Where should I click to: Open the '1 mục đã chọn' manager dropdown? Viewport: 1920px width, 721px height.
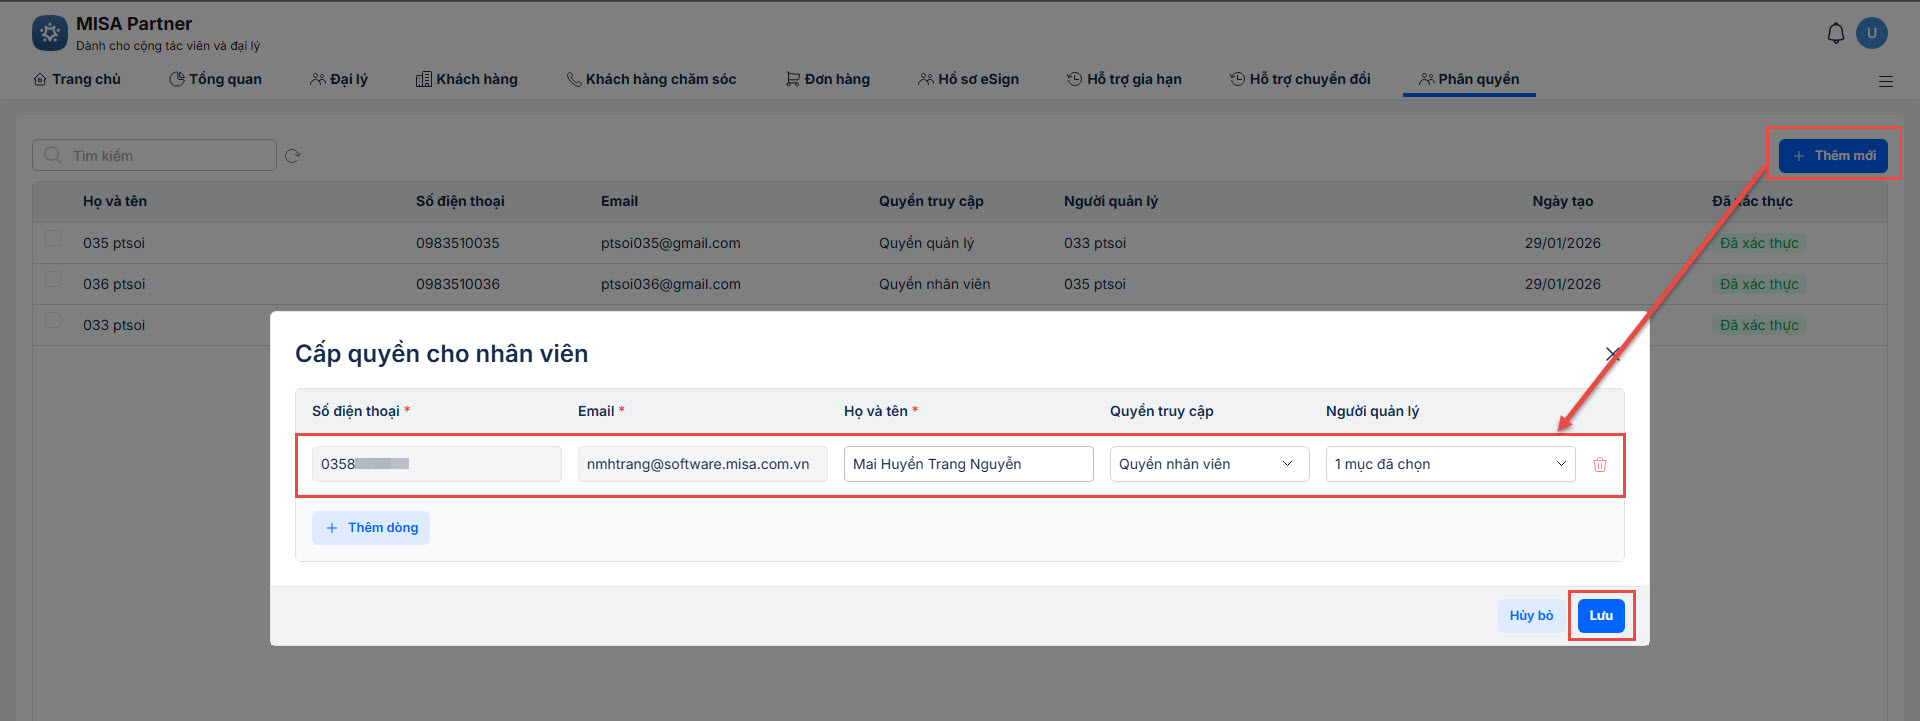point(1450,464)
